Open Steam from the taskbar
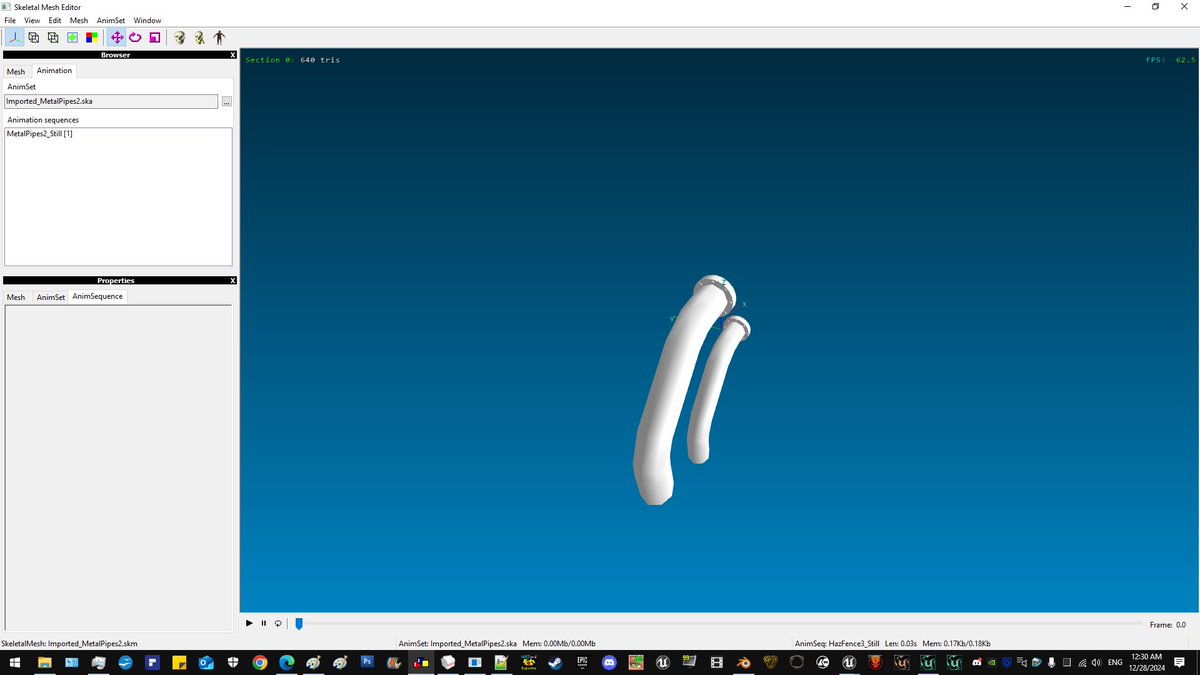1200x675 pixels. point(555,662)
